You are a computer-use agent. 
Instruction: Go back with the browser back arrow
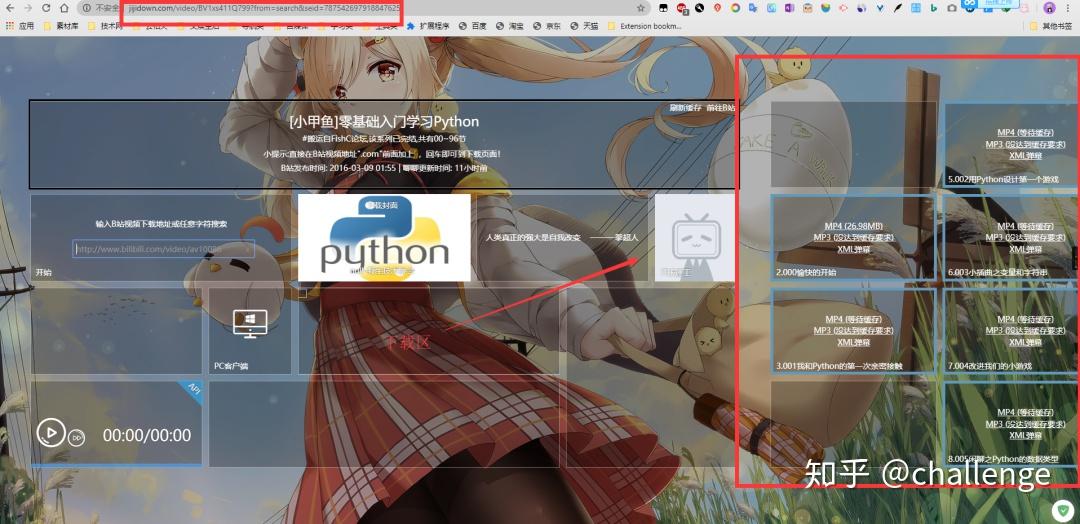(x=10, y=8)
